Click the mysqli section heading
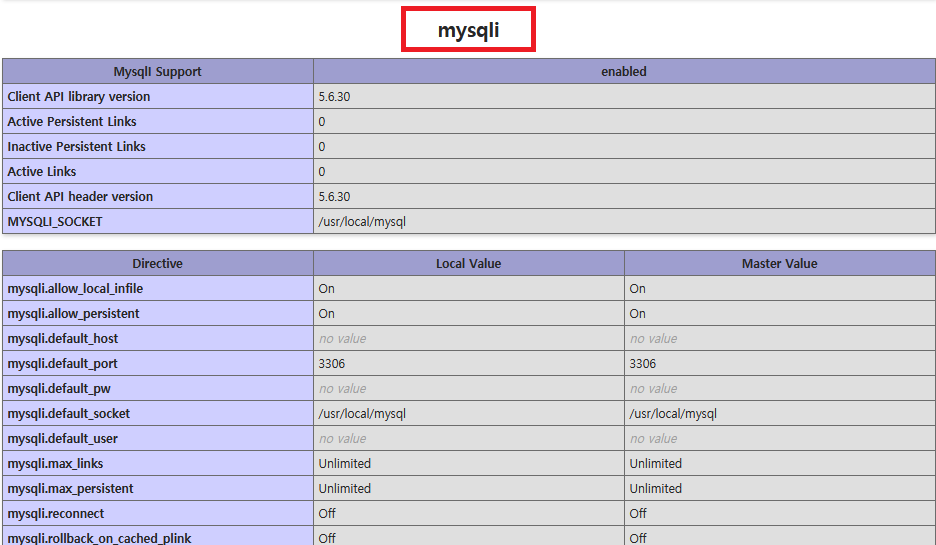This screenshot has width=936, height=545. pyautogui.click(x=468, y=30)
